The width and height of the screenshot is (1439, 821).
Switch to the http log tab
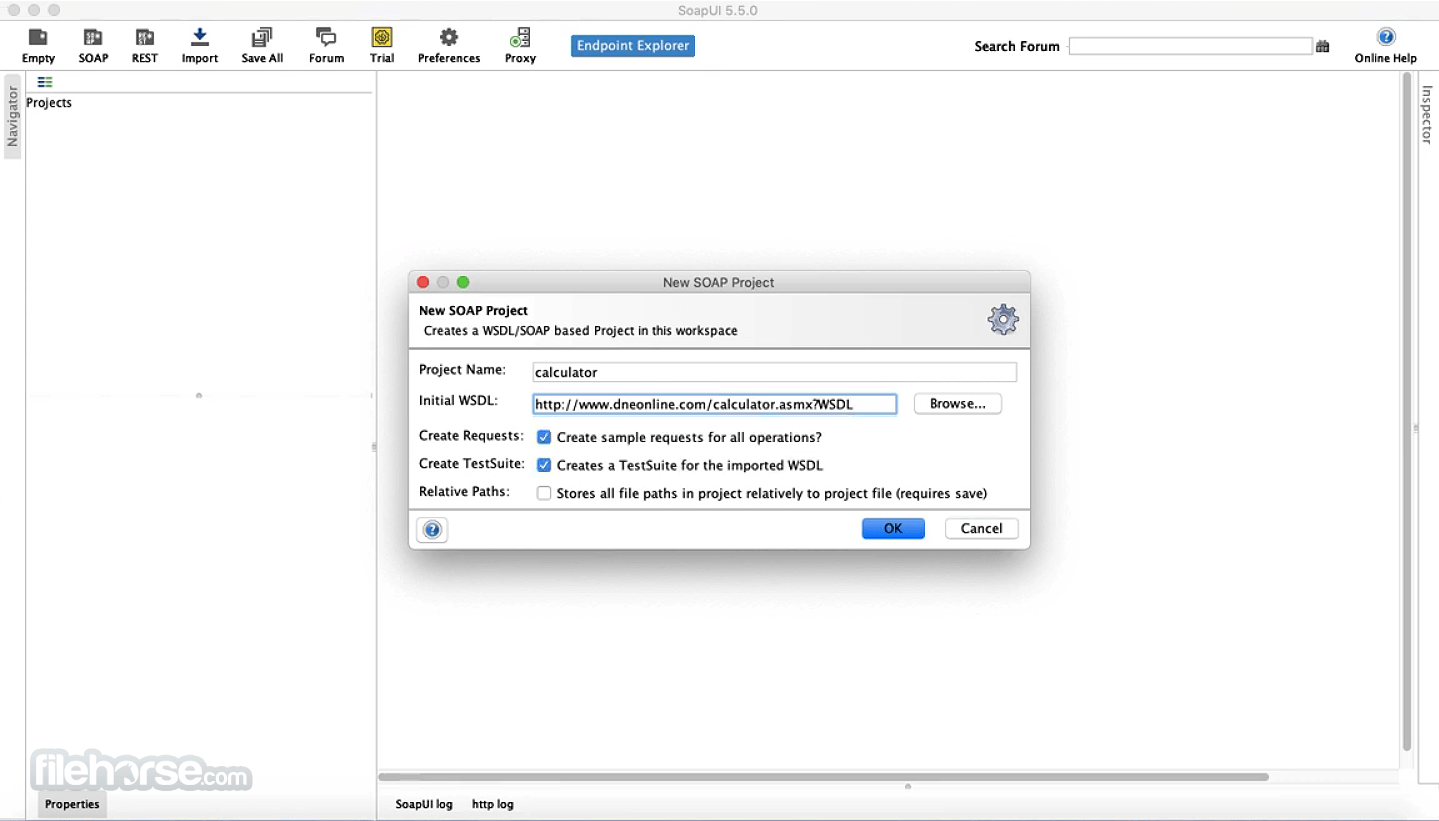pos(493,804)
